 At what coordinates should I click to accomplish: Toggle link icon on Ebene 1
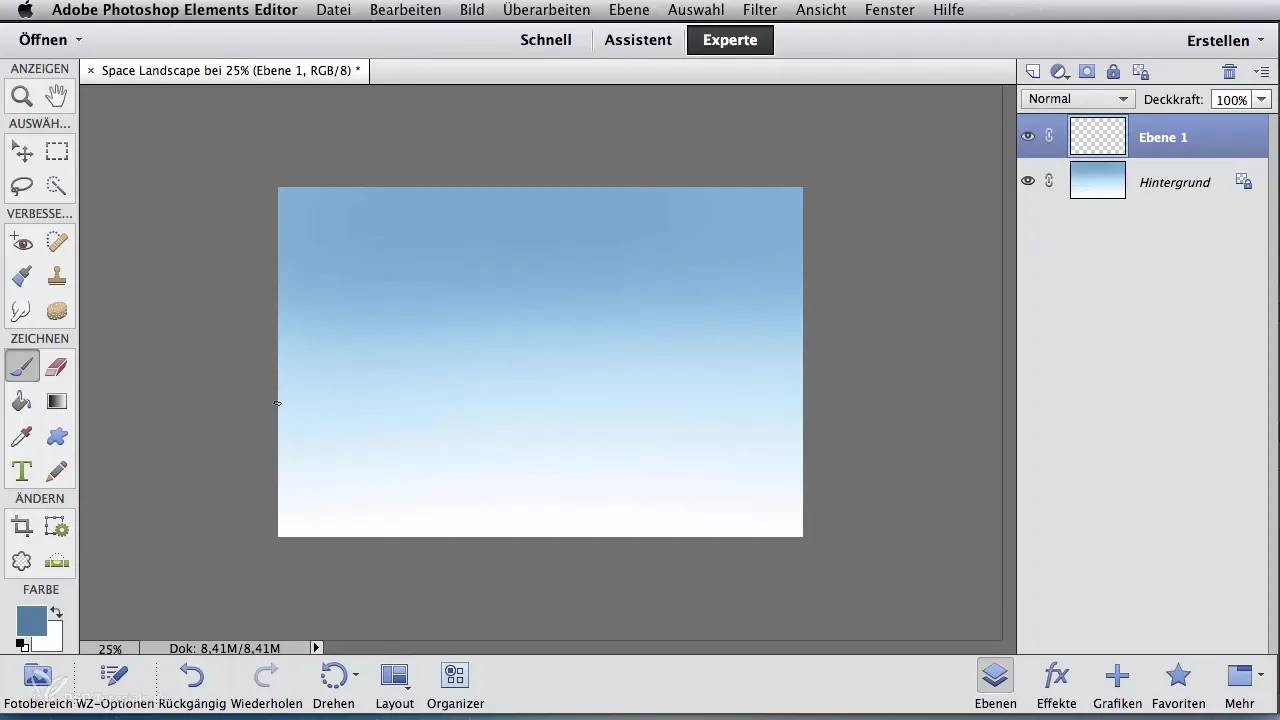click(1049, 136)
